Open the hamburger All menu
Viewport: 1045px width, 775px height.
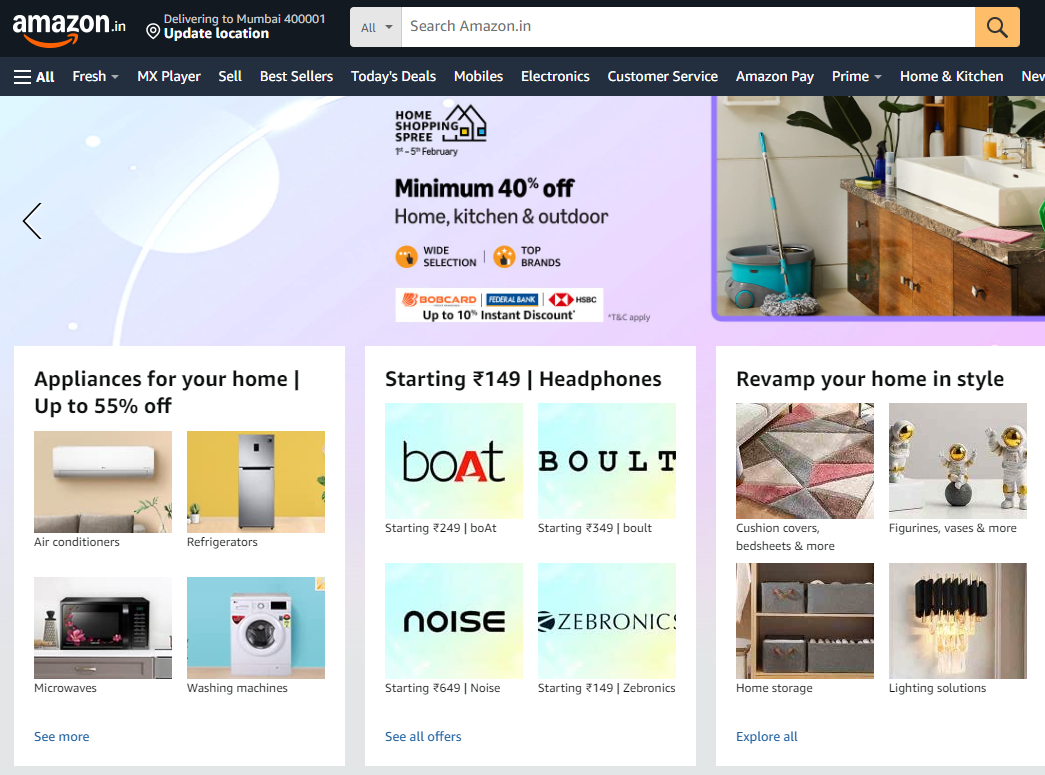[x=34, y=77]
